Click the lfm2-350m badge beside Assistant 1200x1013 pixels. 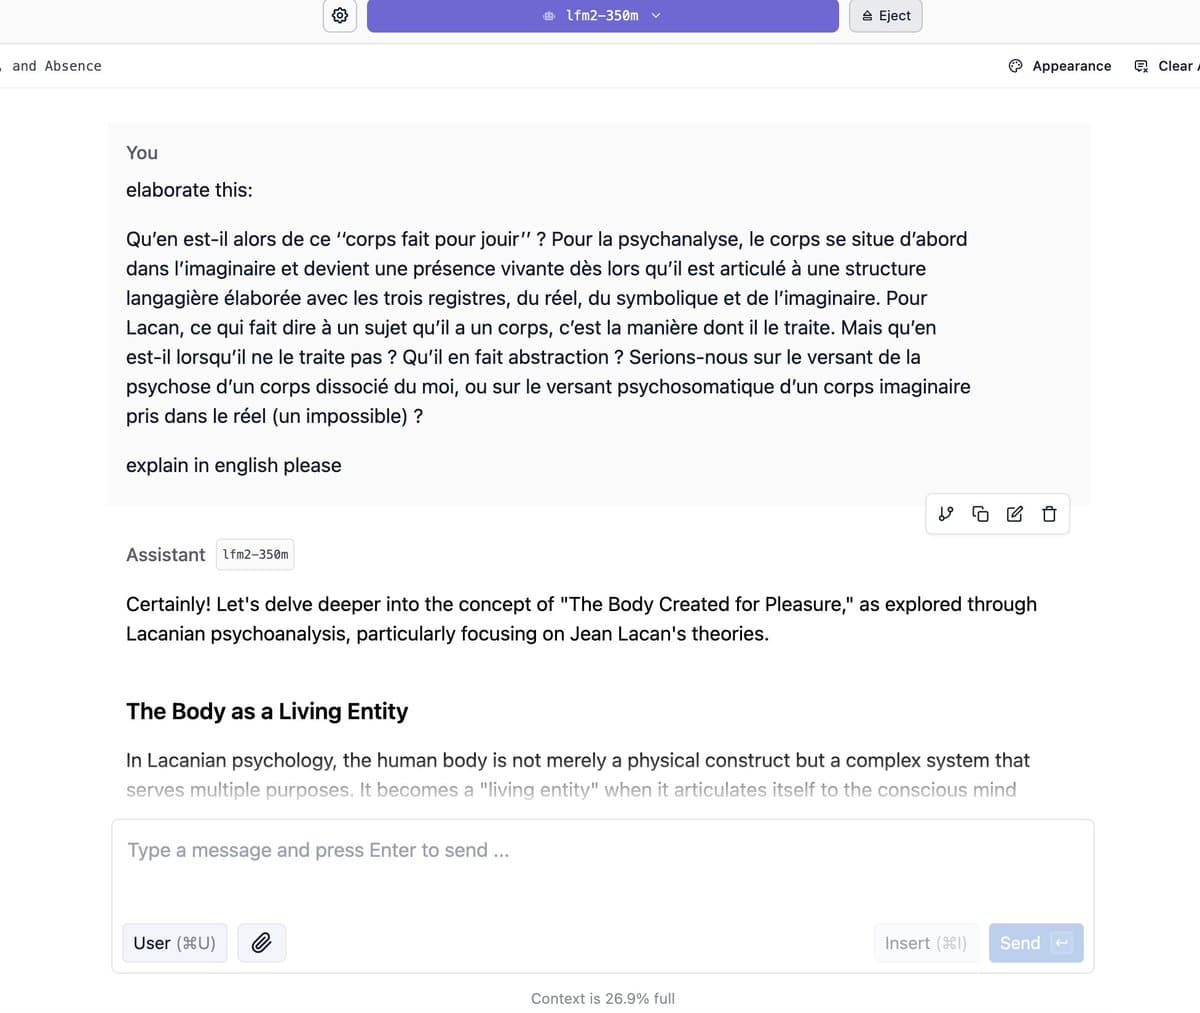click(x=255, y=554)
